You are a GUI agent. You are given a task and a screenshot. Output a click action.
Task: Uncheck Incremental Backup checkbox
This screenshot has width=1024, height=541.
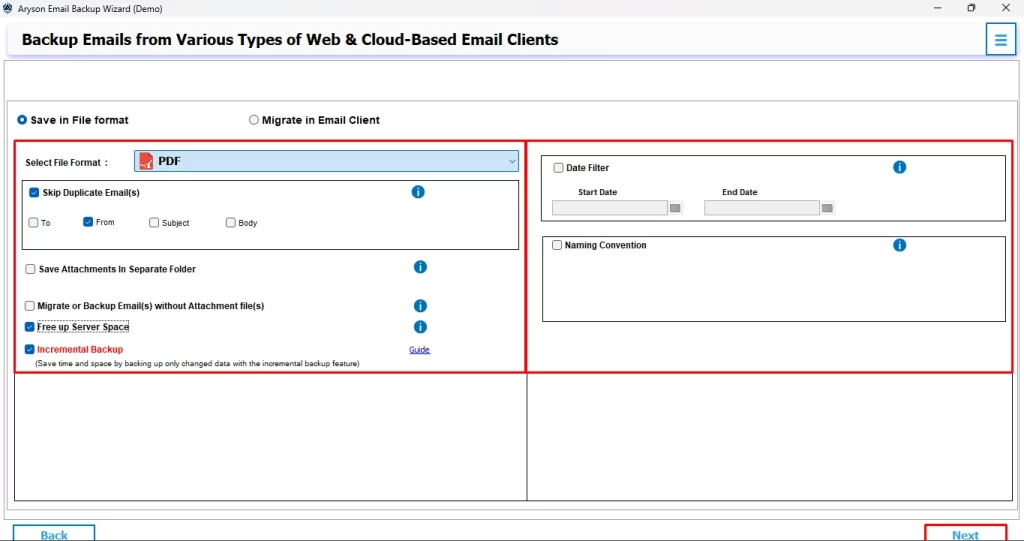click(29, 350)
